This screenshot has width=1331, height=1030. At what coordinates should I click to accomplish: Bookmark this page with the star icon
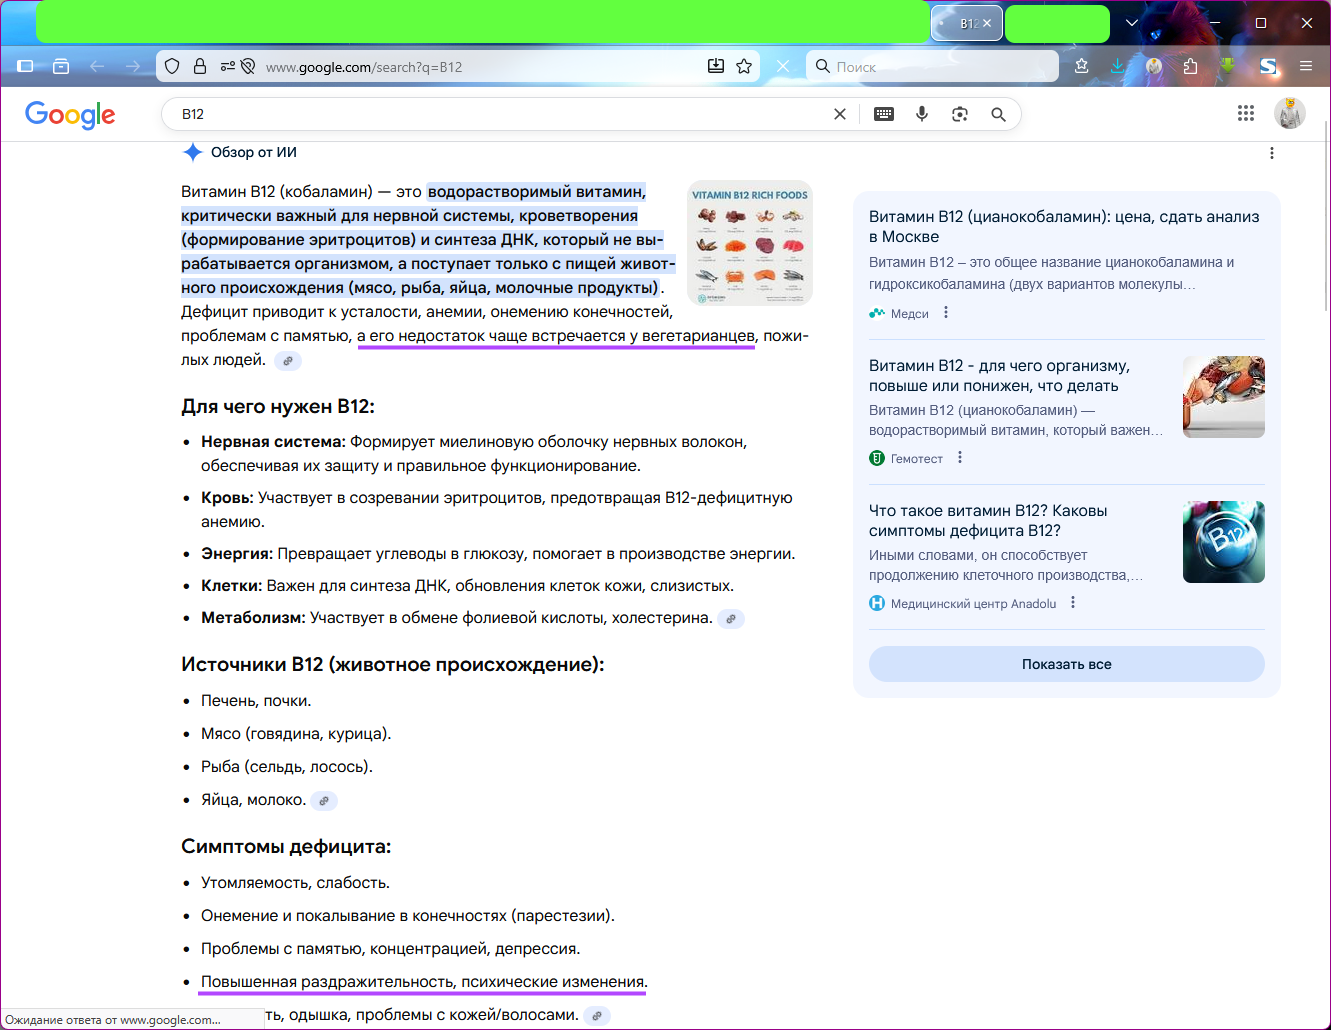[744, 66]
